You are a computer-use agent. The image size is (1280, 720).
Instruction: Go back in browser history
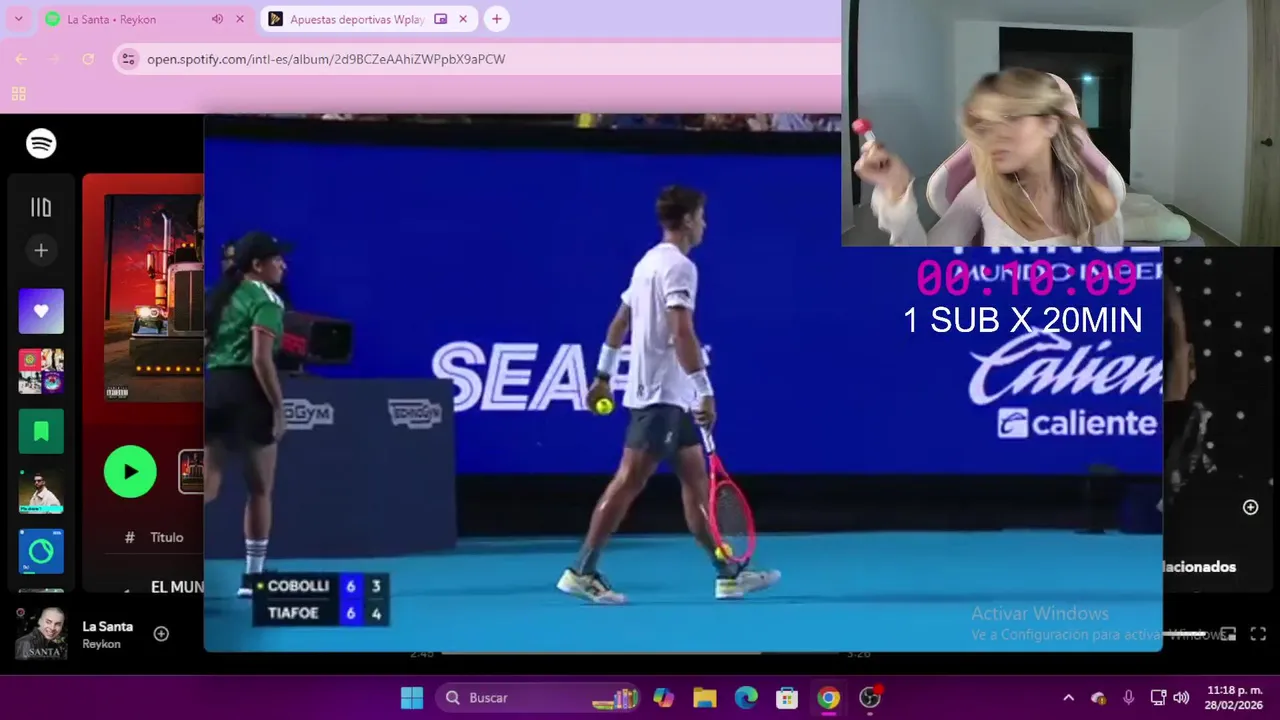point(21,59)
